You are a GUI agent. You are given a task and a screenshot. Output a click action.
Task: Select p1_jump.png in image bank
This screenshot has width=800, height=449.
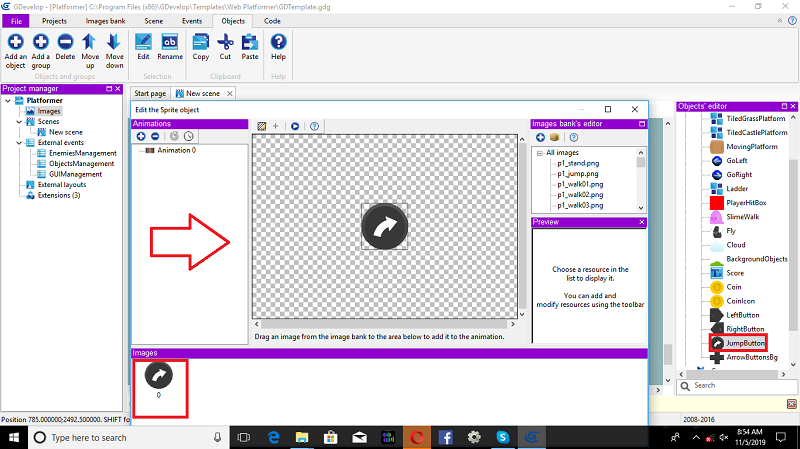pyautogui.click(x=578, y=174)
